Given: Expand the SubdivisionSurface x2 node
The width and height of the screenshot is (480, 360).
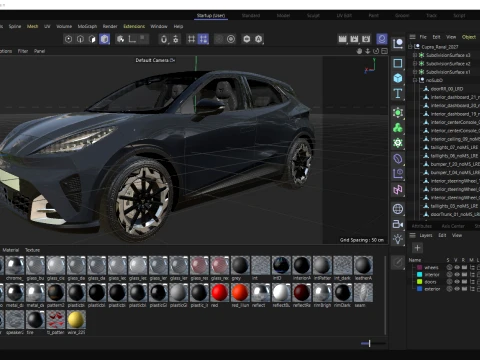Looking at the screenshot, I should click(415, 63).
